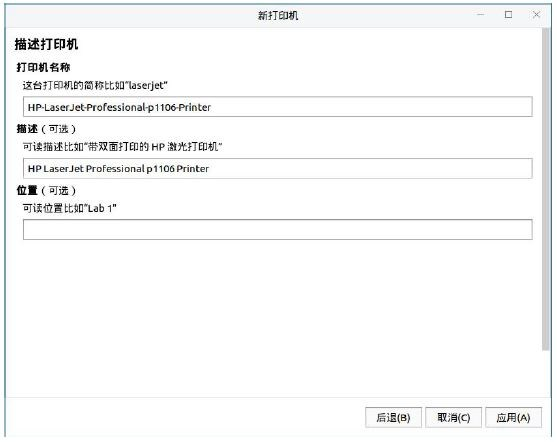This screenshot has height=442, width=557.
Task: Click the 取消(C) cancel button
Action: click(x=453, y=417)
